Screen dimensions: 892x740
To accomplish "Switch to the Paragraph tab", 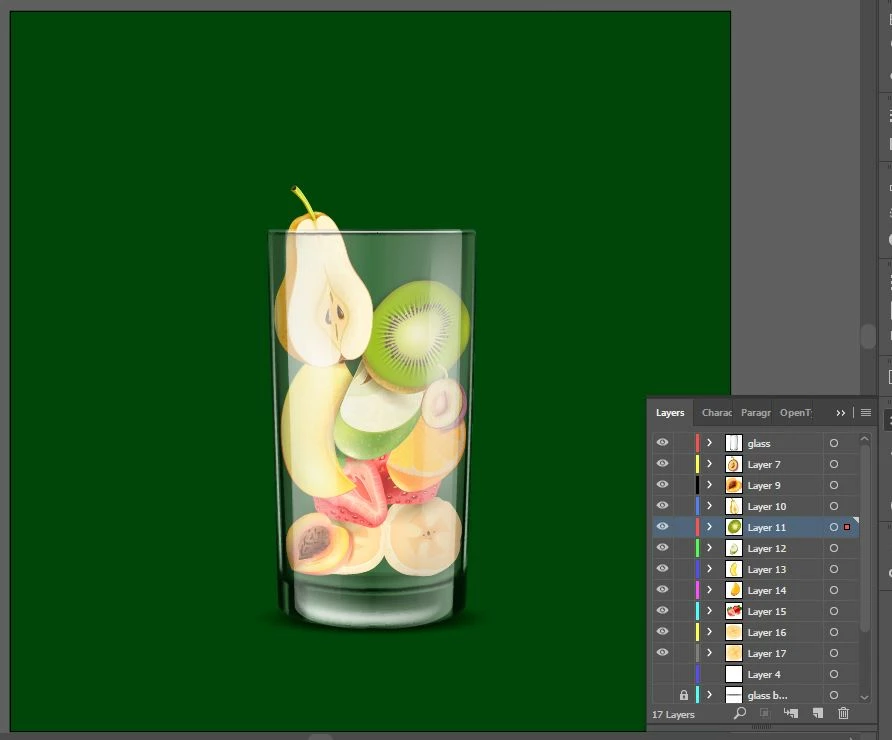I will [x=755, y=412].
